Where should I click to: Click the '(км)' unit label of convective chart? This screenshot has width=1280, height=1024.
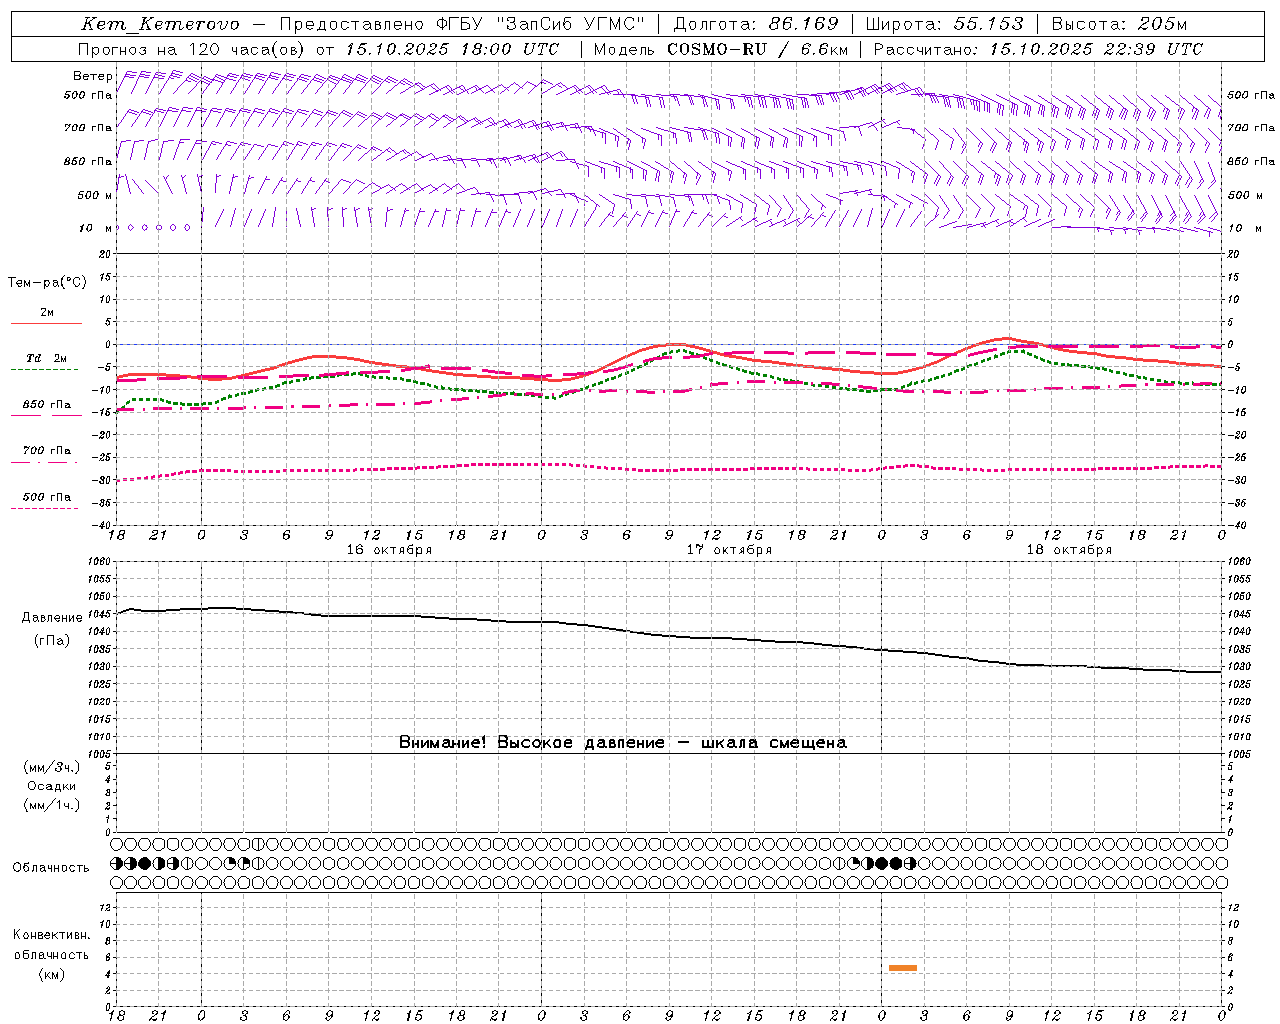pos(51,974)
